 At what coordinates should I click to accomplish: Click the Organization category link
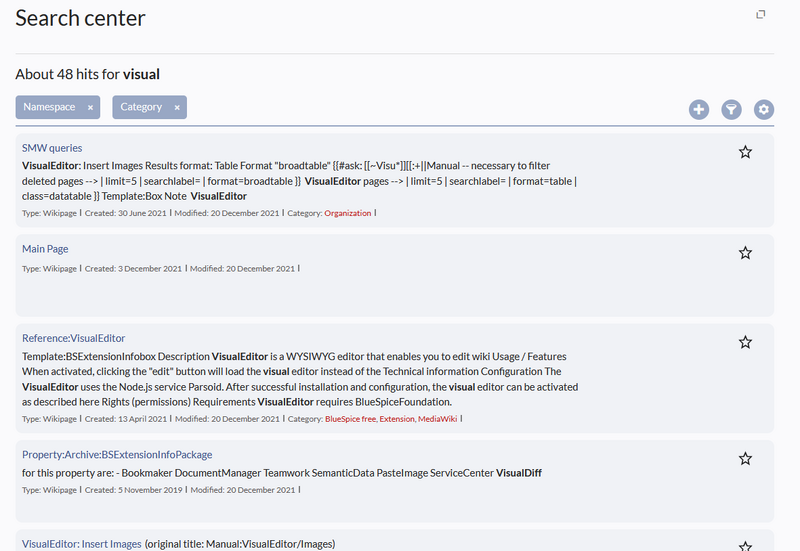[x=347, y=213]
